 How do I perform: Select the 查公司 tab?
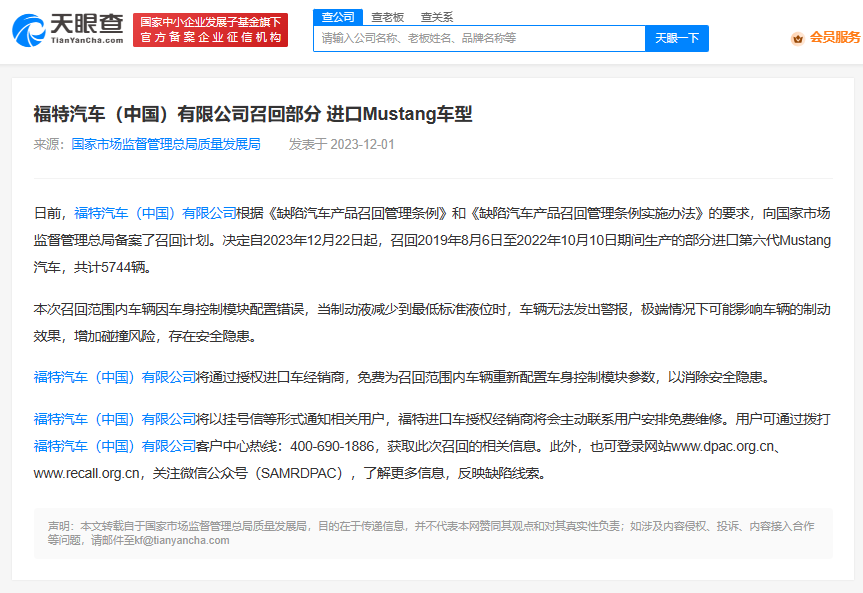coord(340,16)
